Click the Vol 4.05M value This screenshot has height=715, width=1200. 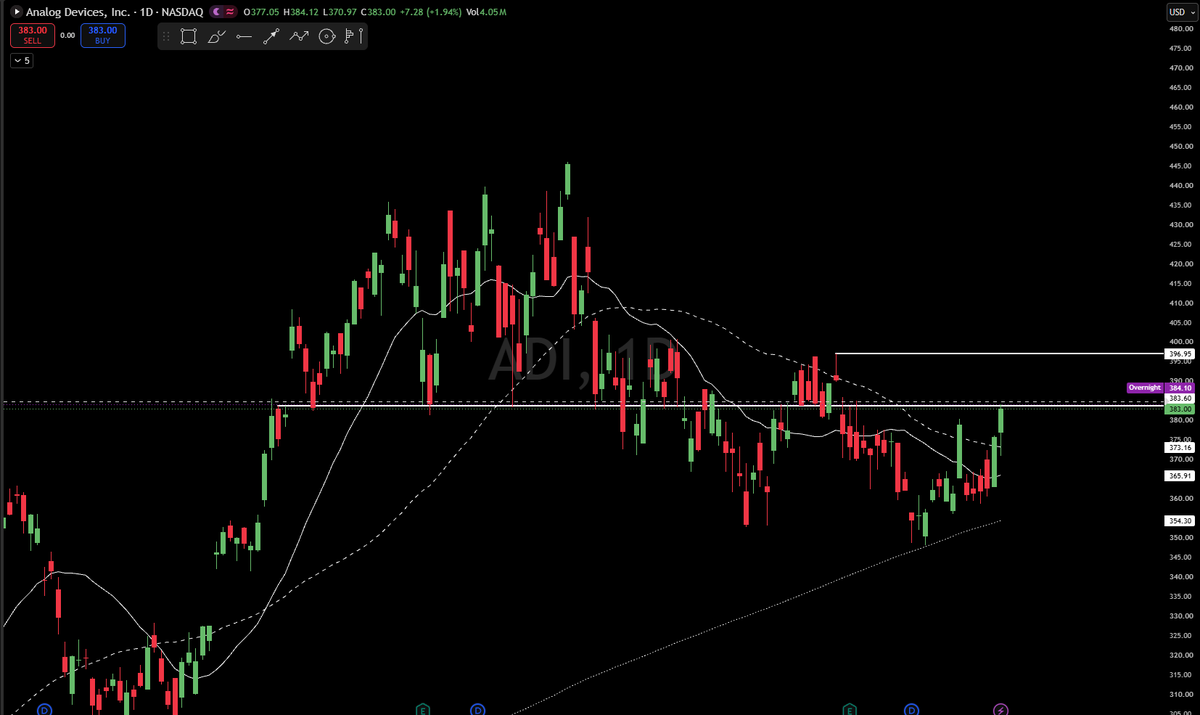click(x=486, y=11)
